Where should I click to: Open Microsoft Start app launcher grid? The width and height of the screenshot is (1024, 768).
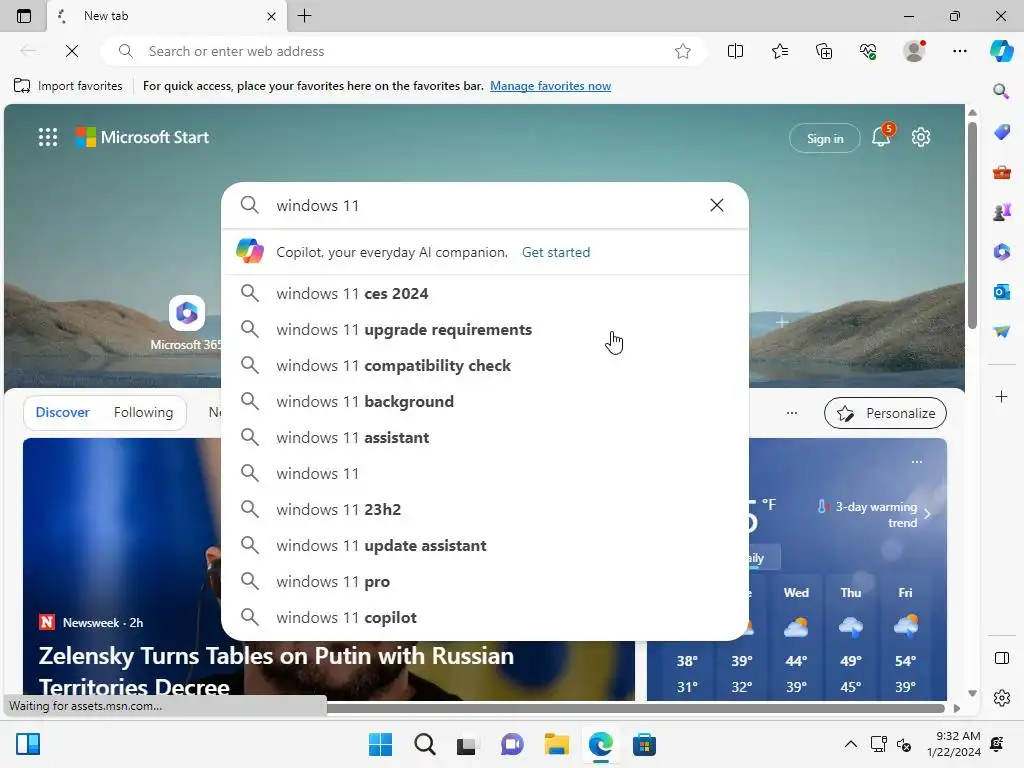(48, 137)
